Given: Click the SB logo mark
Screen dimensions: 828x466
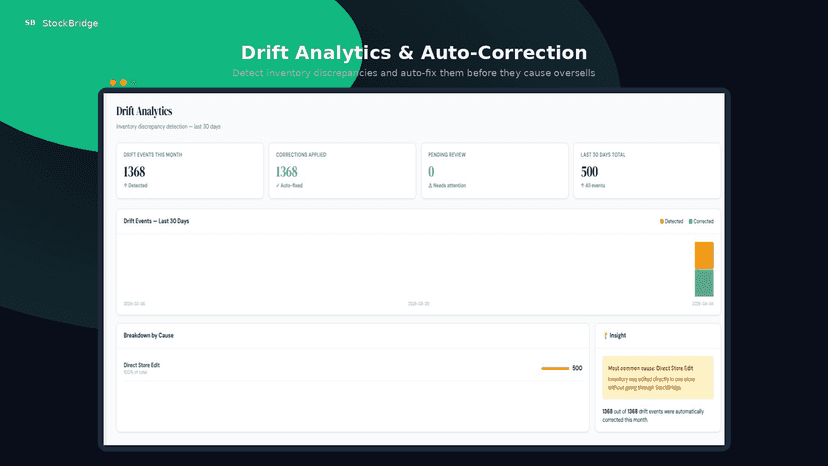Looking at the screenshot, I should (30, 23).
